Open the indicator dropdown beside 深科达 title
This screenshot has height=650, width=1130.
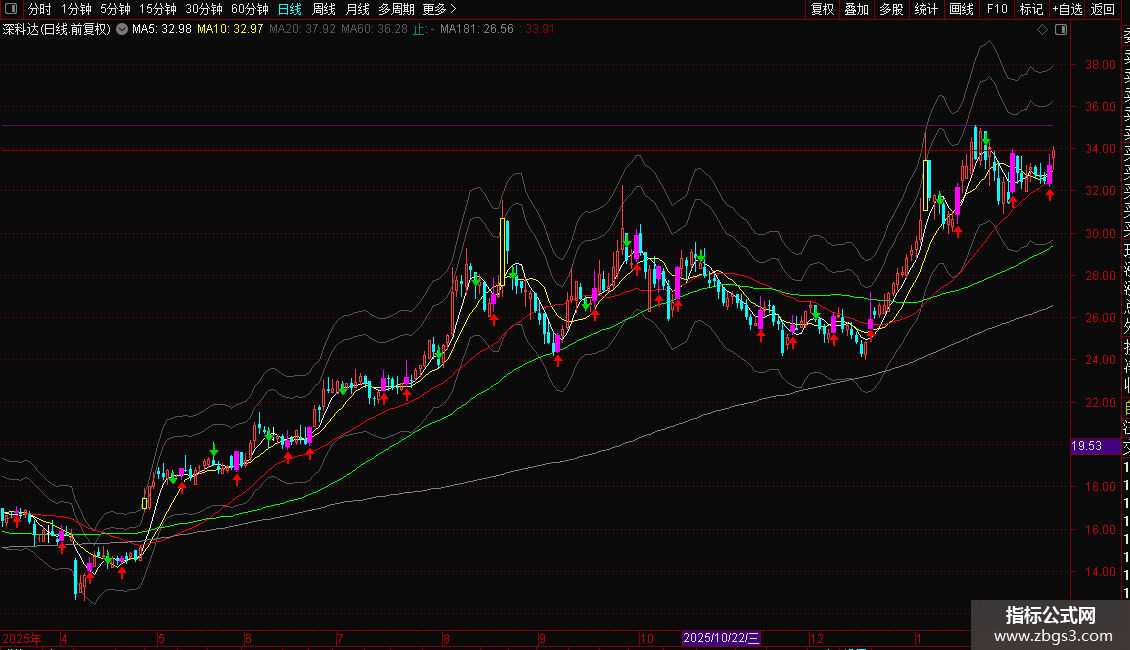122,29
